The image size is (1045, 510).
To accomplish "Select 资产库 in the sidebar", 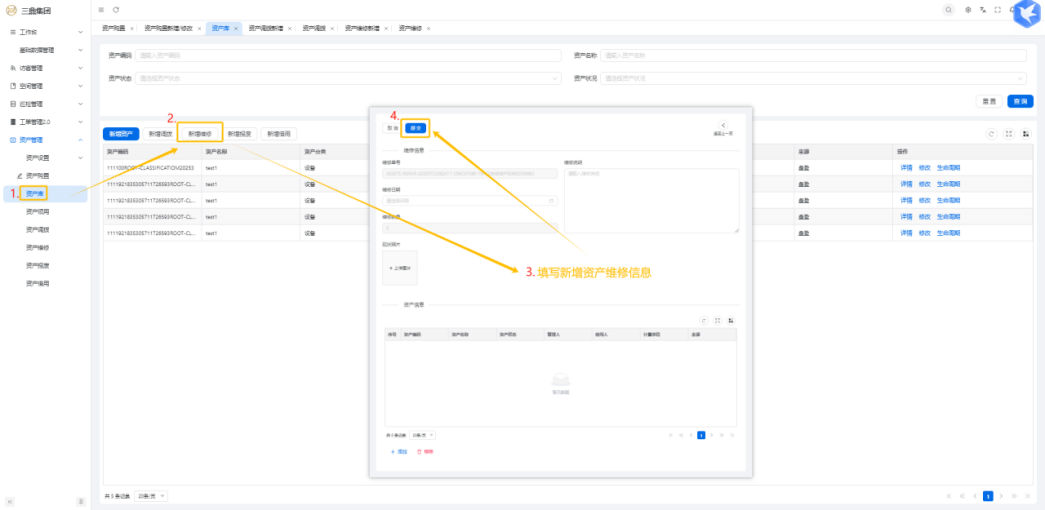I will pyautogui.click(x=35, y=193).
